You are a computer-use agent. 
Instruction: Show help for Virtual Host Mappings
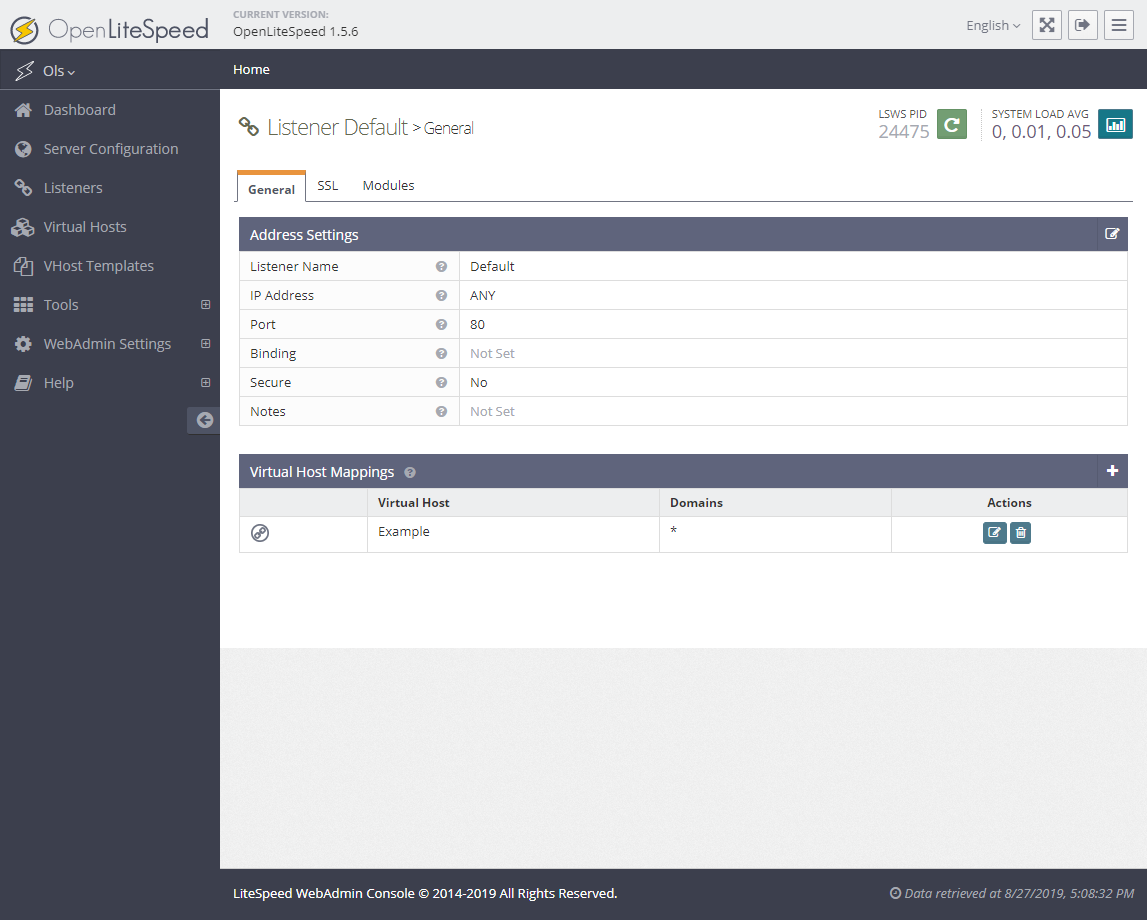click(x=410, y=472)
